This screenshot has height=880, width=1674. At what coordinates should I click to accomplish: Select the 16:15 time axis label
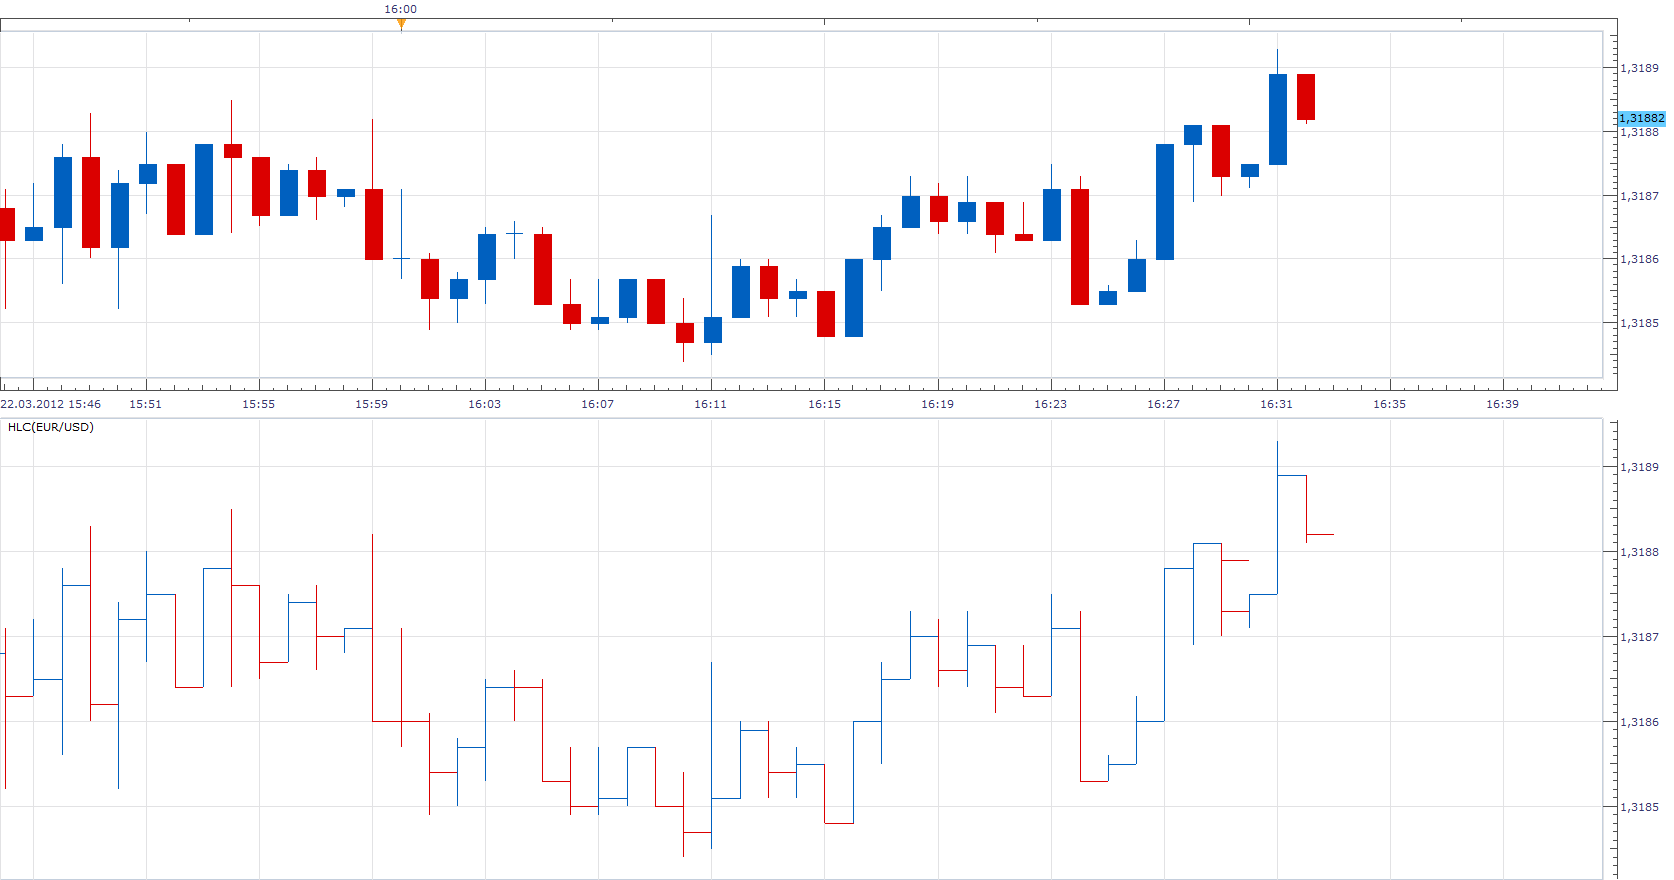click(x=824, y=404)
